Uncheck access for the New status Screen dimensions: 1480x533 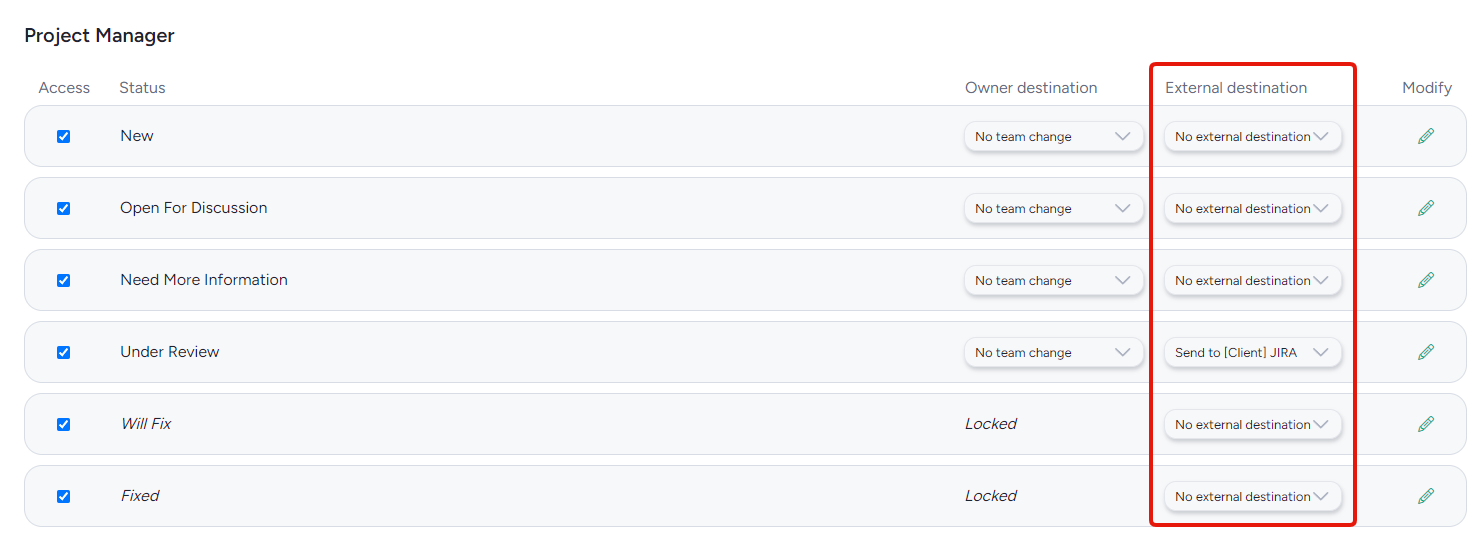(64, 136)
